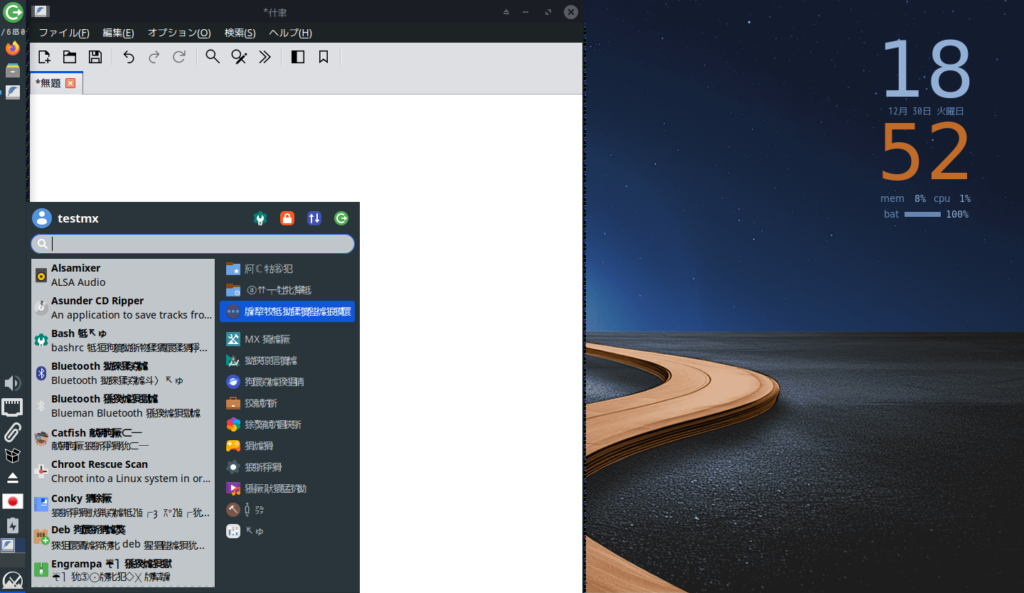This screenshot has width=1024, height=593.
Task: Click the find and replace icon
Action: pyautogui.click(x=239, y=57)
